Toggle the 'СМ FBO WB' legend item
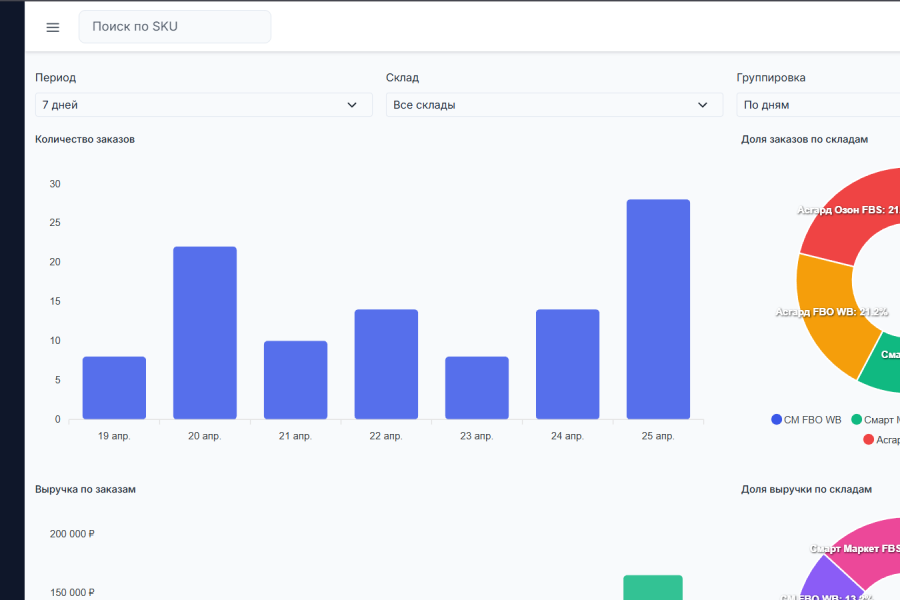This screenshot has width=900, height=600. point(806,420)
